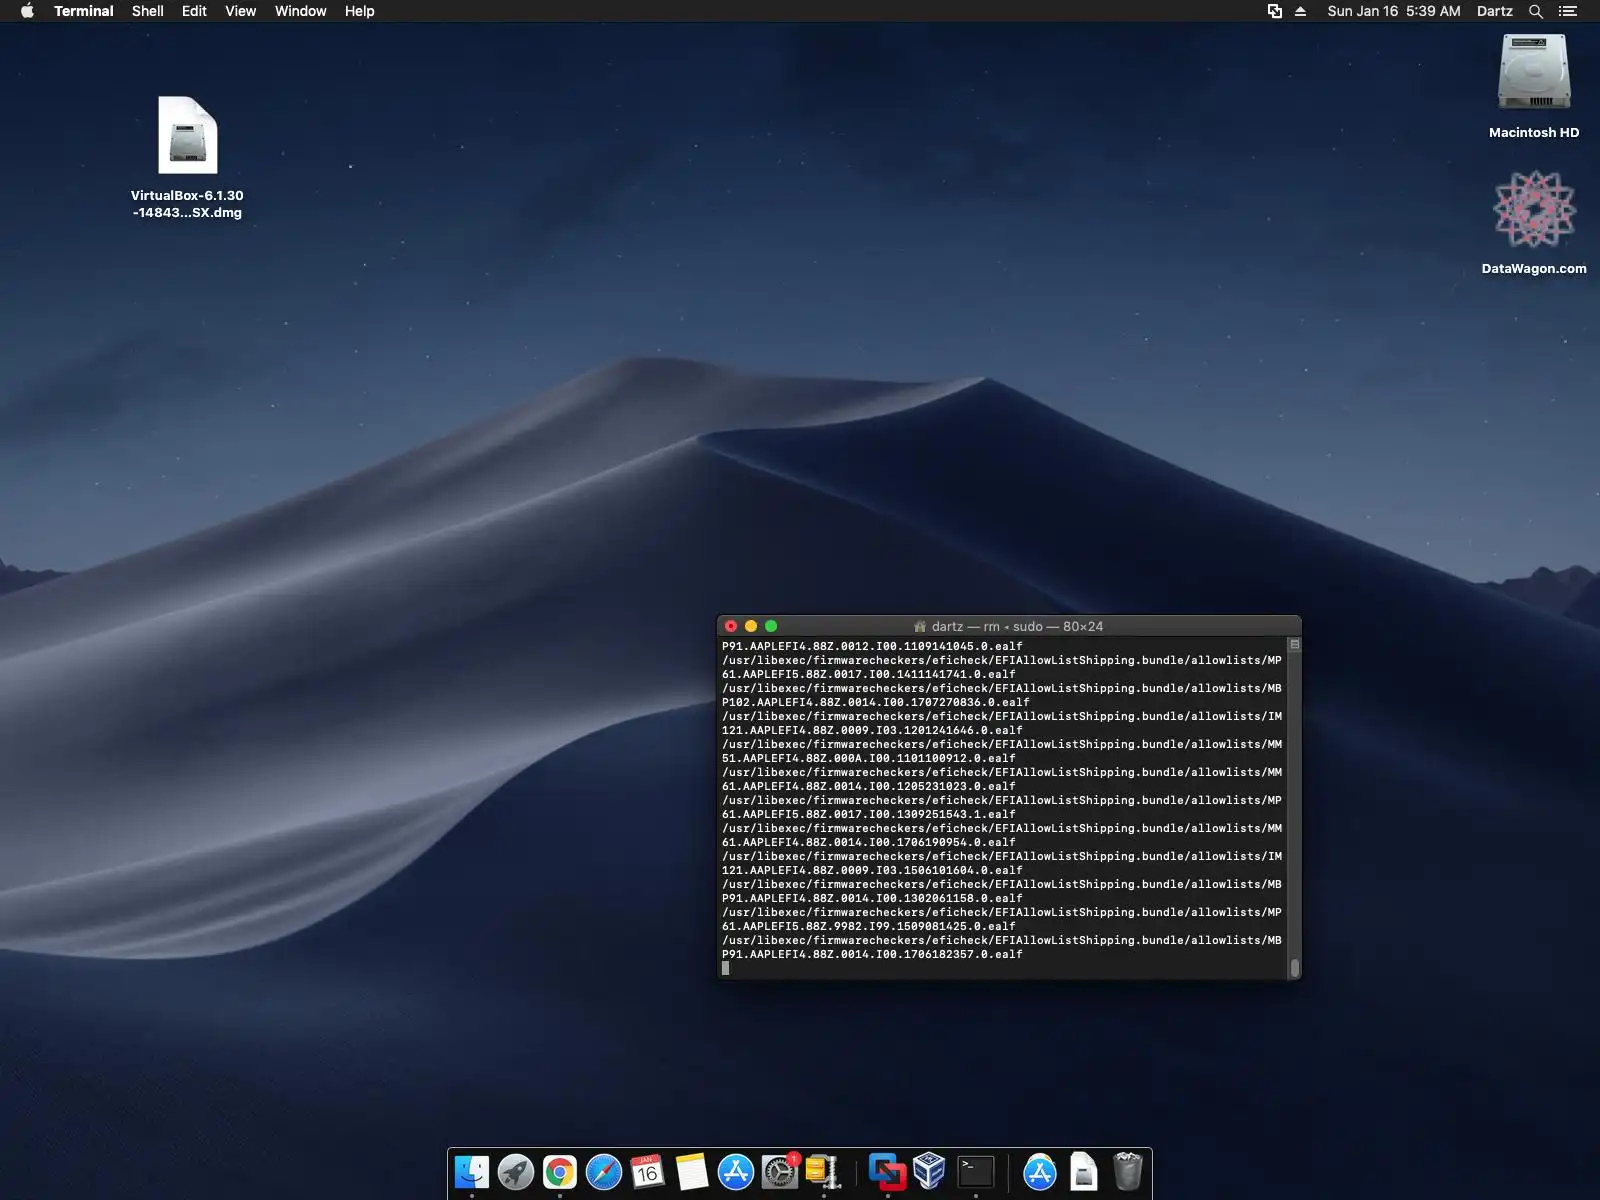Open the Notification Center
This screenshot has width=1600, height=1200.
[x=1568, y=11]
